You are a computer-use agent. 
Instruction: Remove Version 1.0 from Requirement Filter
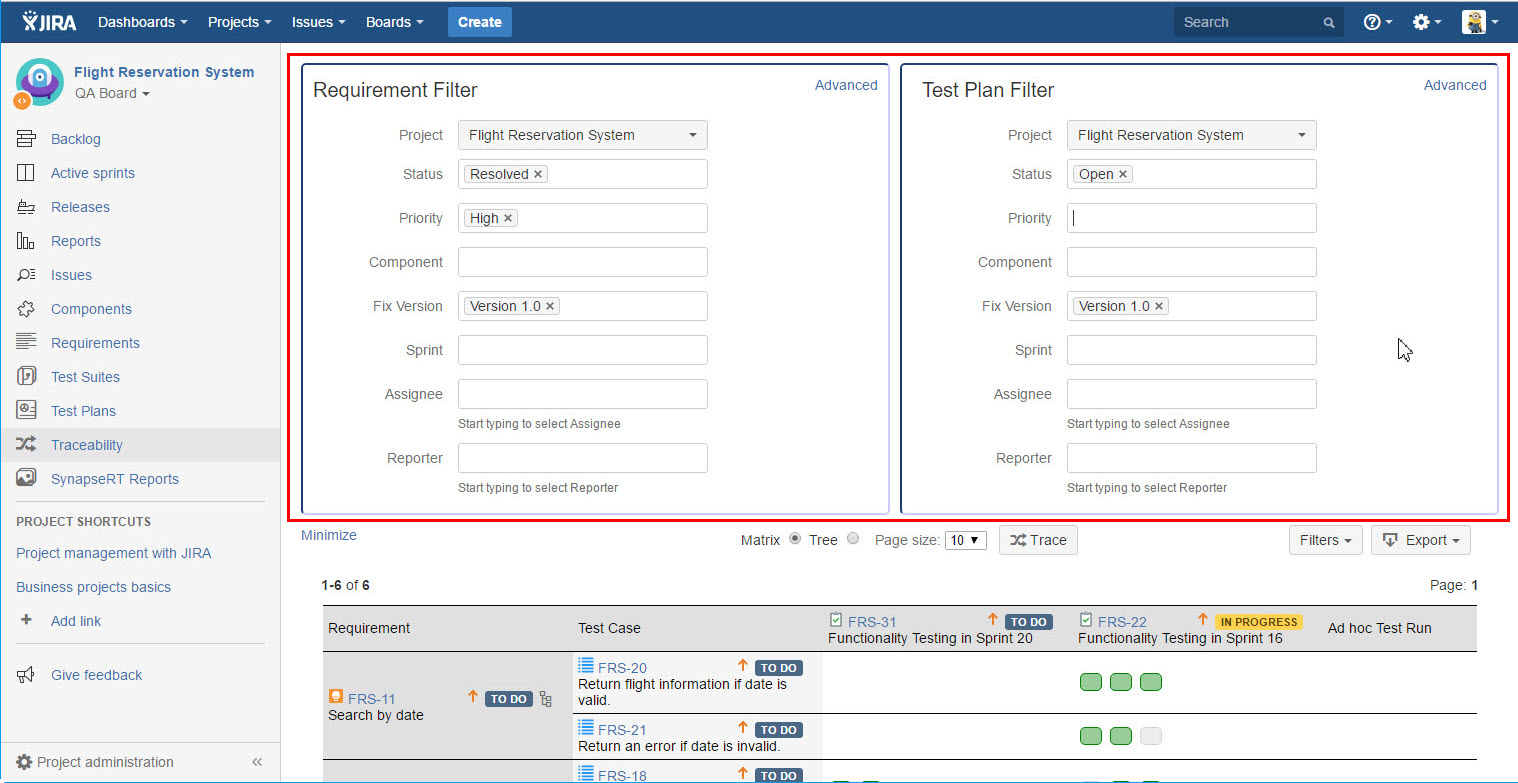point(550,306)
